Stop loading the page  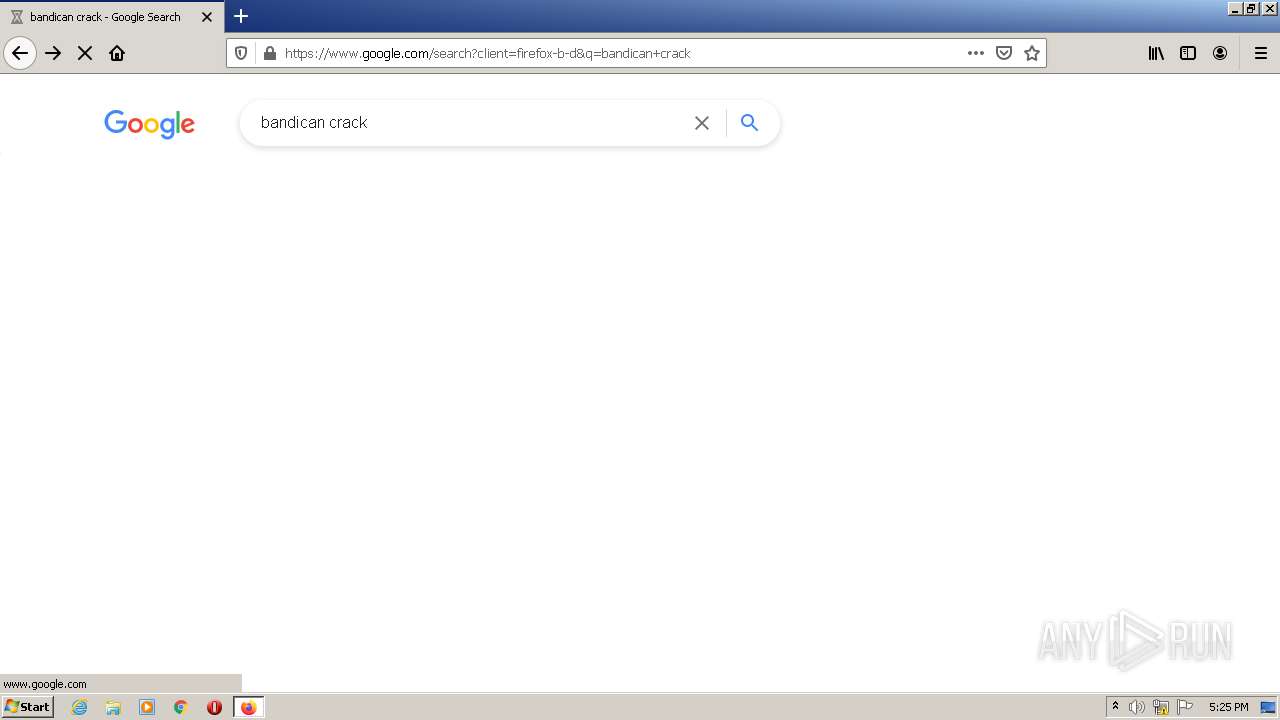pos(85,53)
